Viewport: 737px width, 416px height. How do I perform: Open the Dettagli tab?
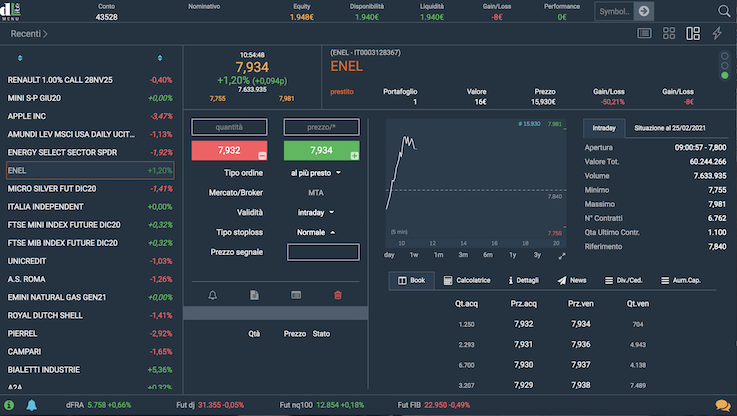click(x=523, y=280)
